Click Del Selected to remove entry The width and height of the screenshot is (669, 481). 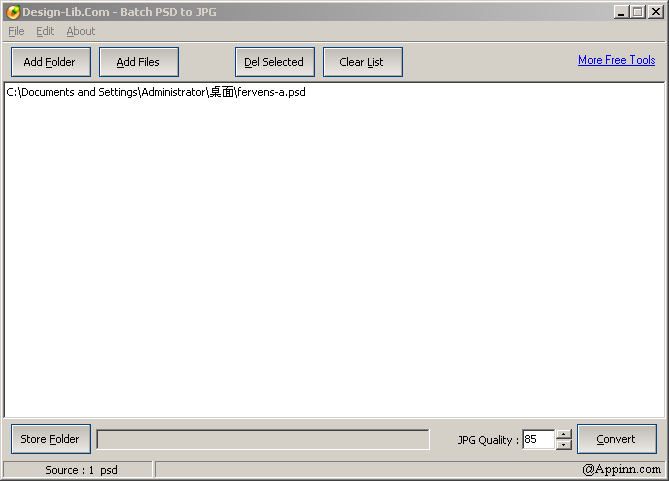click(274, 62)
